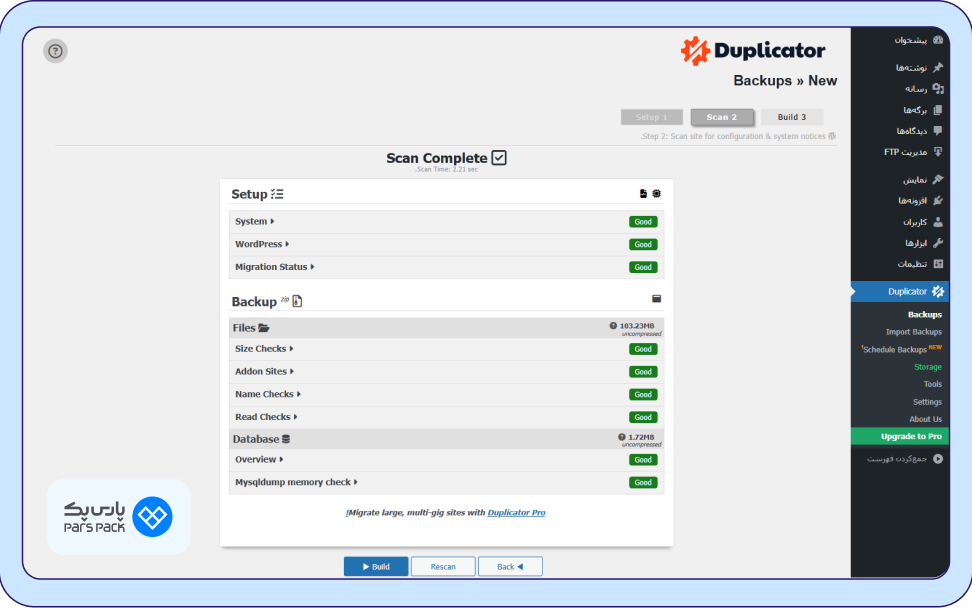This screenshot has height=608, width=972.
Task: Click the Plugins (افزونه‌ها) plug icon
Action: [938, 200]
